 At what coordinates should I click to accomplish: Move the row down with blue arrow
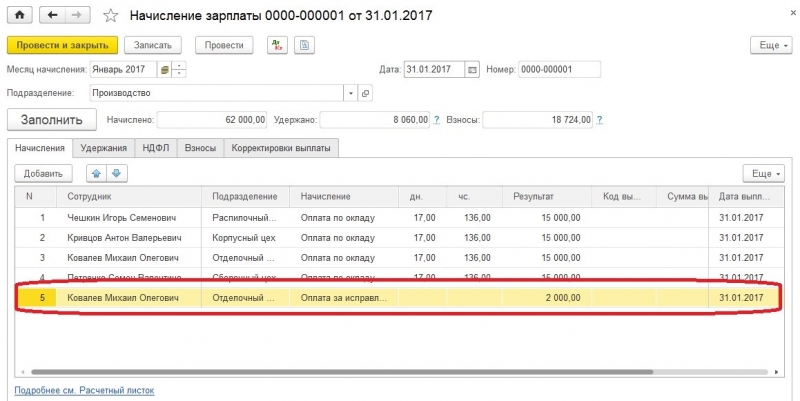point(115,173)
